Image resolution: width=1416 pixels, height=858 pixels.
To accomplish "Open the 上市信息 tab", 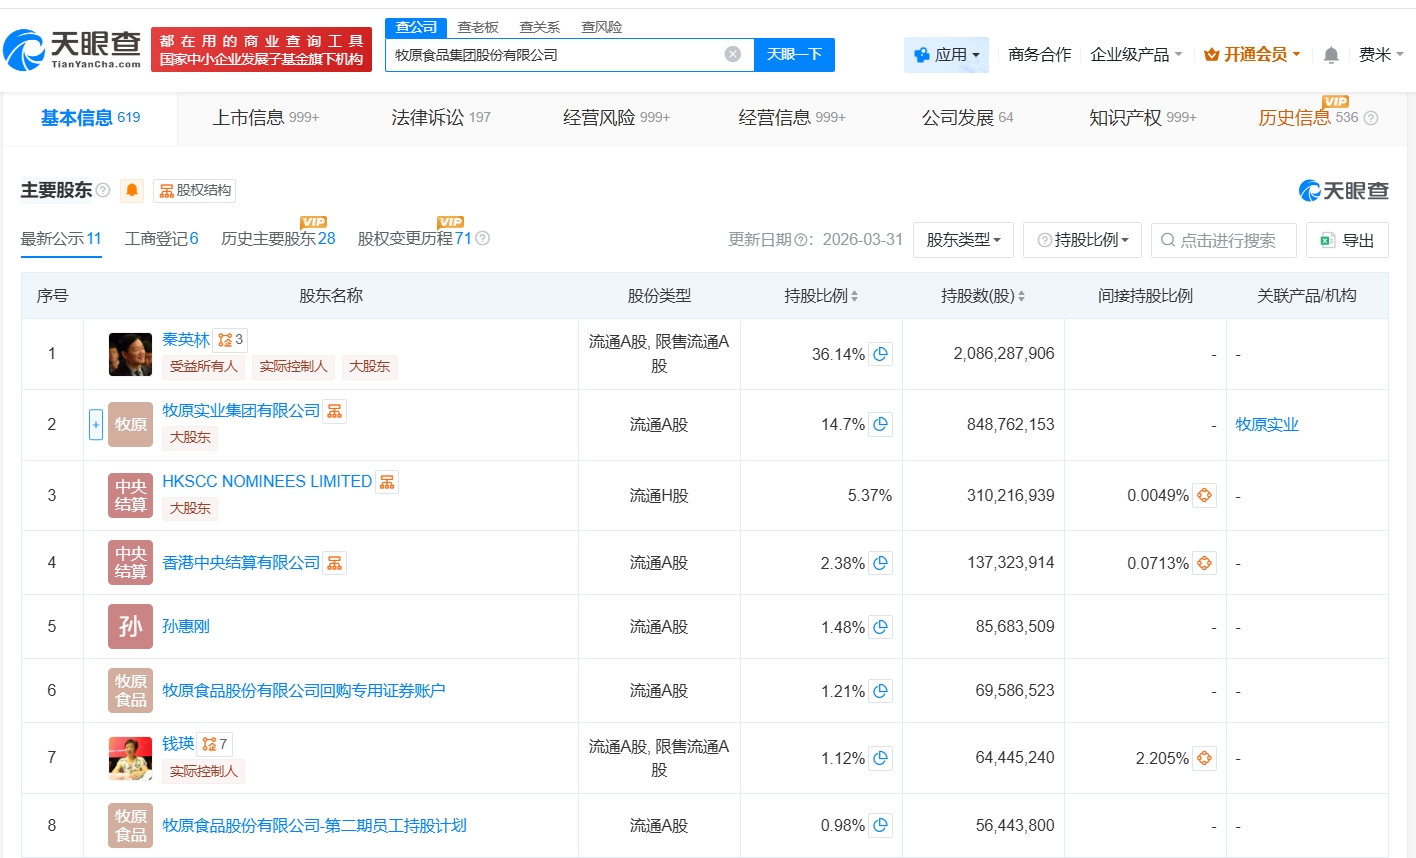I will point(265,118).
